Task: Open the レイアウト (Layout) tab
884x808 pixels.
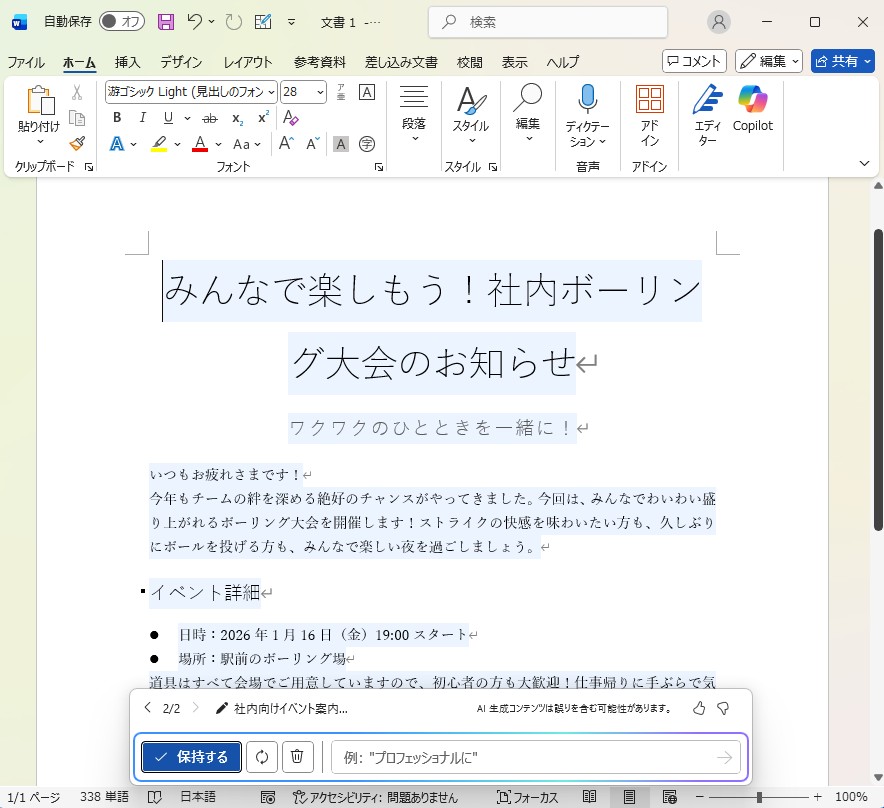Action: point(247,62)
